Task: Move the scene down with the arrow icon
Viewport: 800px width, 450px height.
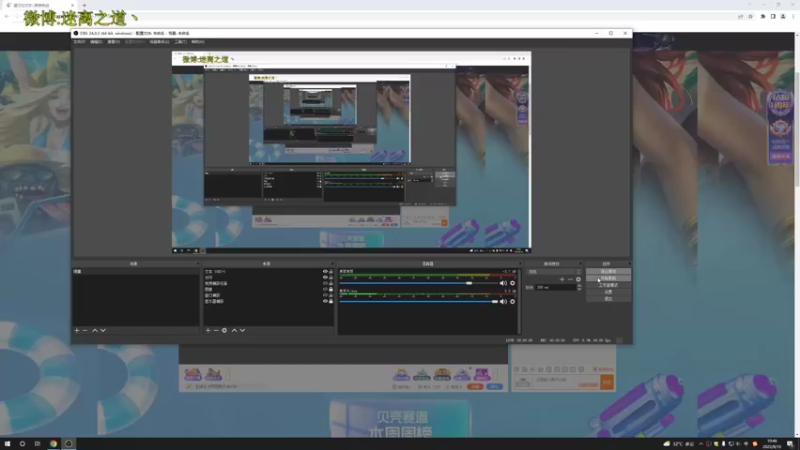Action: click(103, 331)
